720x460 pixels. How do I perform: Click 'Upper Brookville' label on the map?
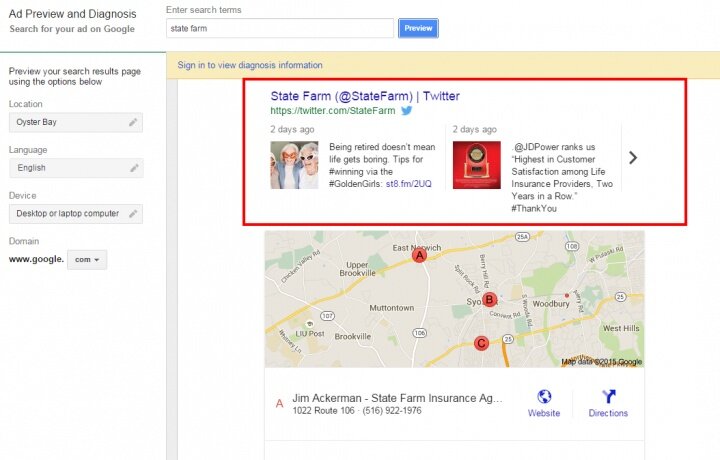pos(357,269)
